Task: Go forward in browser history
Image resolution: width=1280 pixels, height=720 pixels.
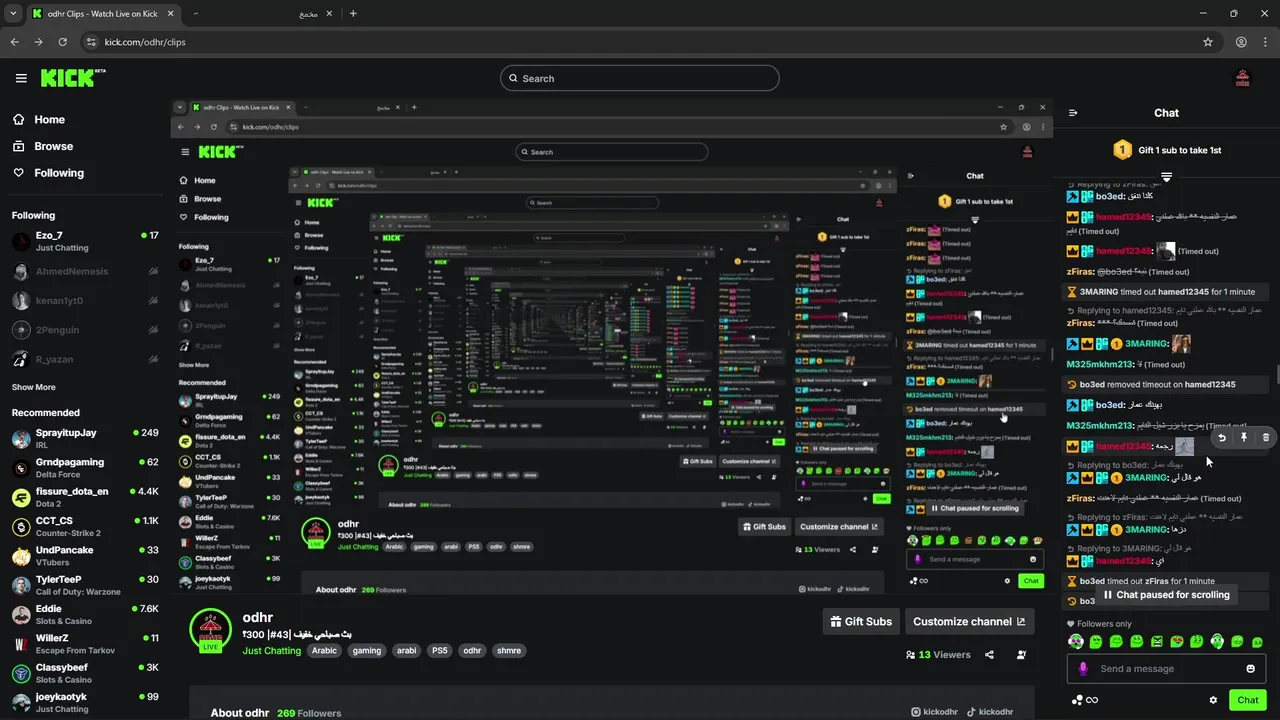Action: (38, 42)
